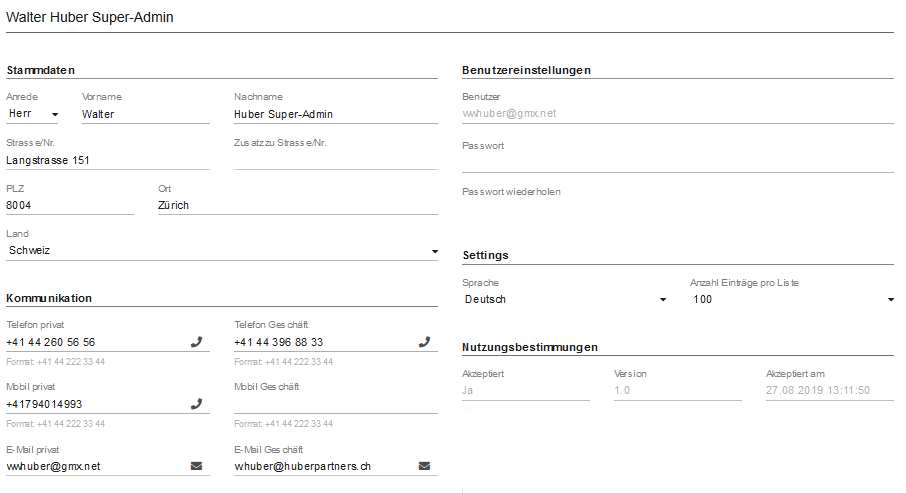The image size is (906, 493).
Task: Click the Vorname field containing Walter
Action: 146,114
